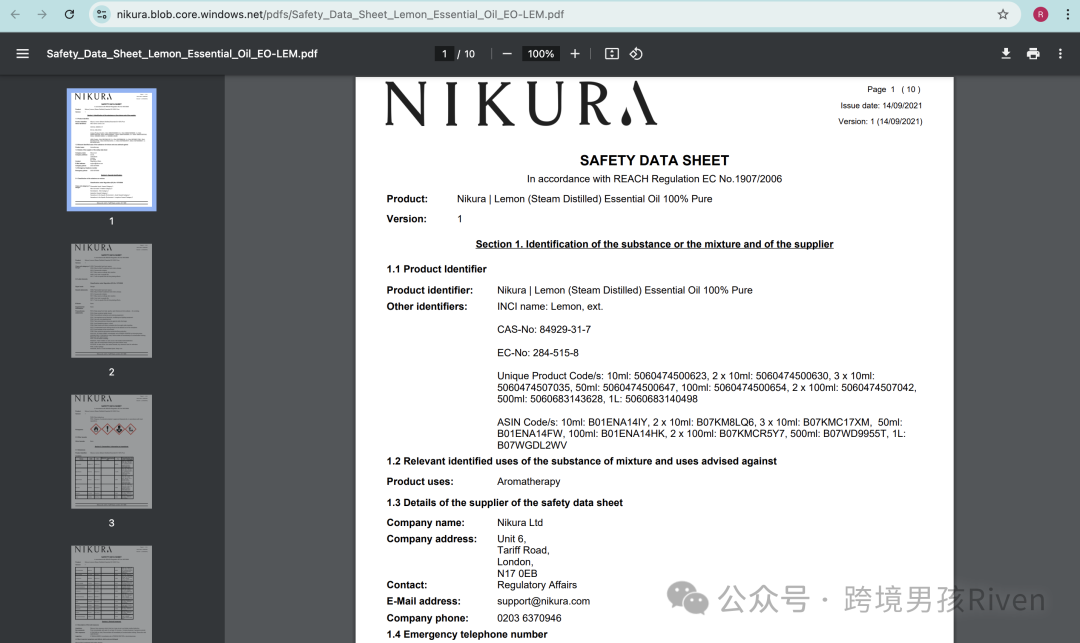Click the N17 0EB postcode
1080x643 pixels.
coord(517,573)
